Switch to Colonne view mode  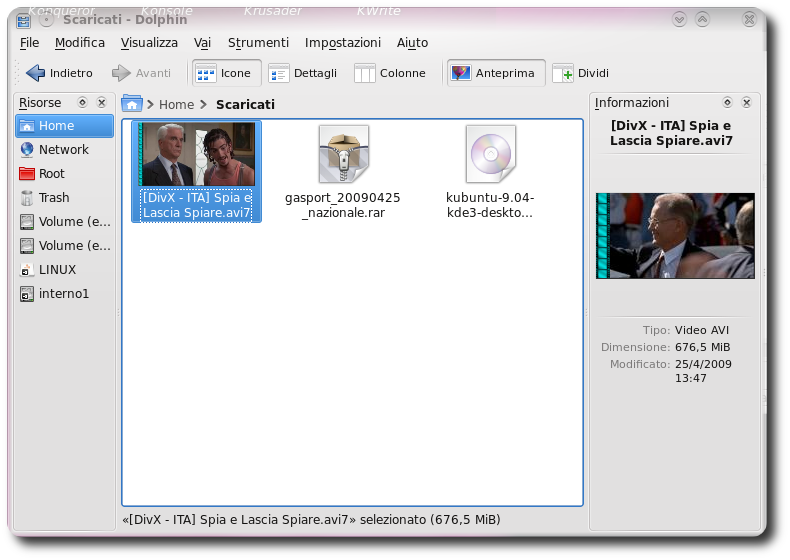point(390,73)
